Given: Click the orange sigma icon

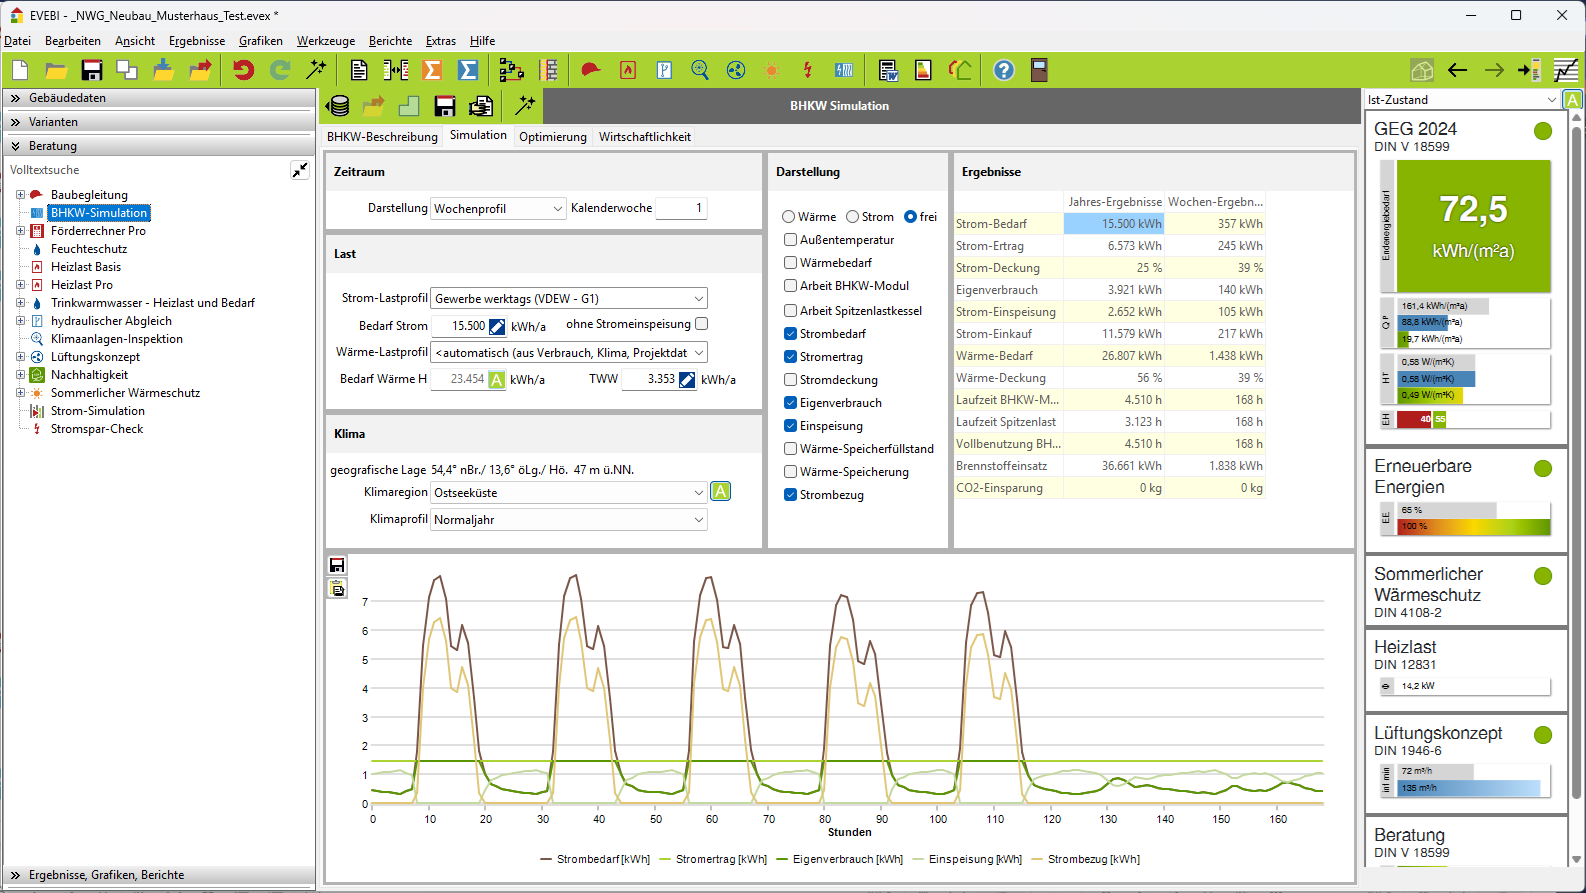Looking at the screenshot, I should pyautogui.click(x=432, y=70).
